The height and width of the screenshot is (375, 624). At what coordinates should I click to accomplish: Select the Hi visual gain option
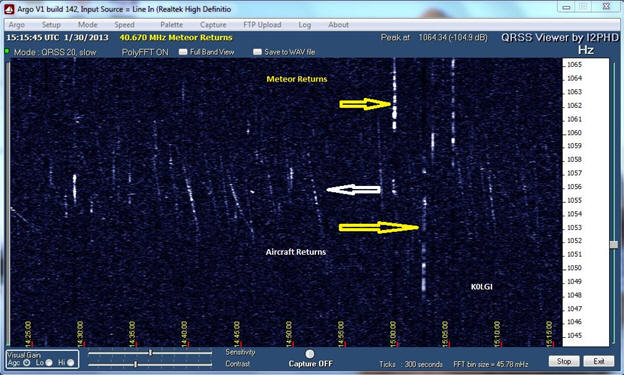[x=70, y=363]
